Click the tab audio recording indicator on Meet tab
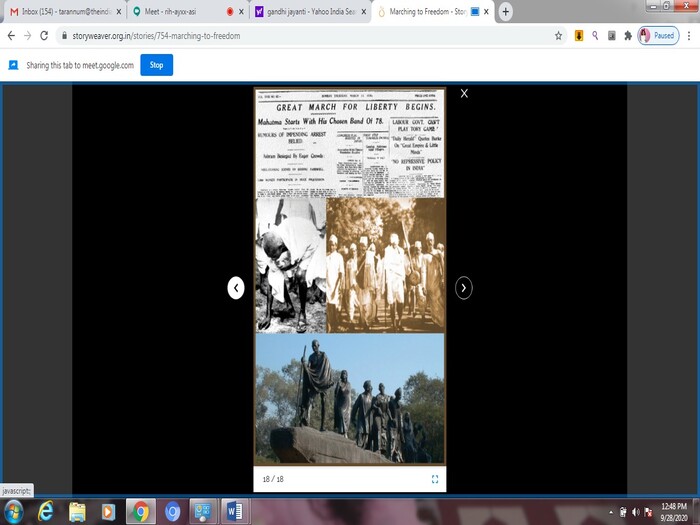The width and height of the screenshot is (700, 525). (230, 12)
